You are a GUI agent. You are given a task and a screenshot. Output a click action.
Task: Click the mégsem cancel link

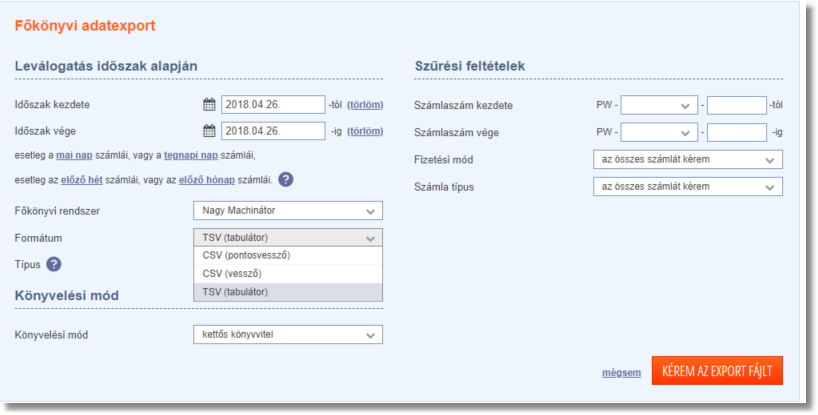621,372
